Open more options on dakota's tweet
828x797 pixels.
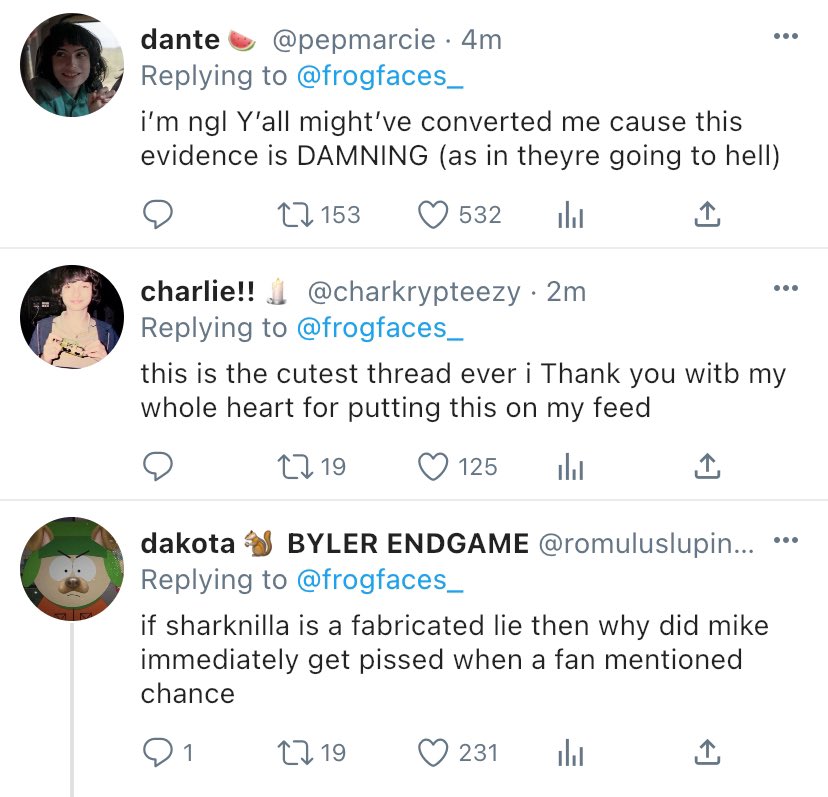(786, 542)
